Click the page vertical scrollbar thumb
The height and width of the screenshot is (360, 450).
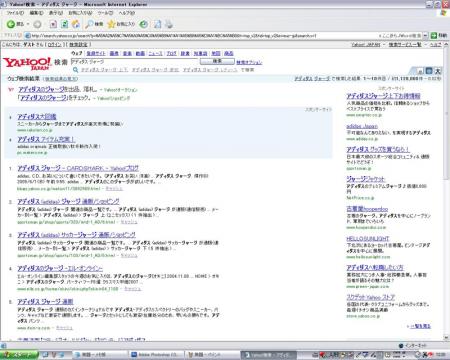446,115
